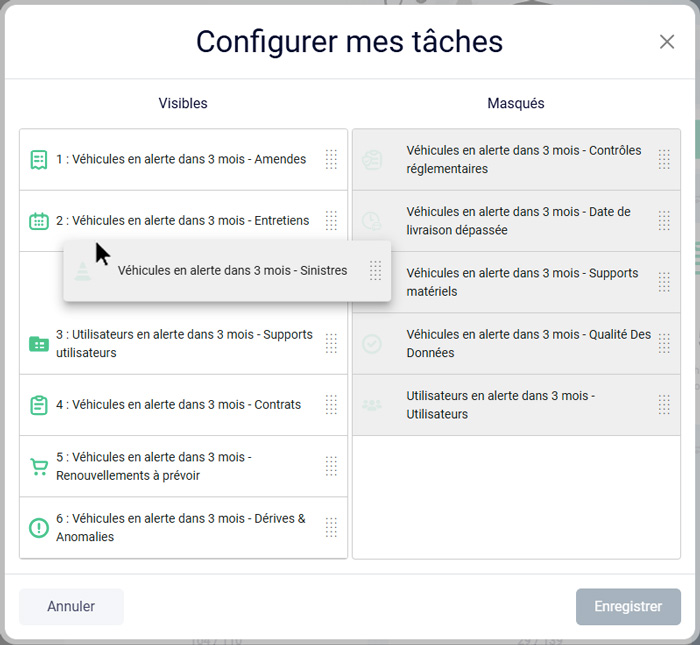700x645 pixels.
Task: Click the receipt icon beside Amendes
Action: pos(39,159)
